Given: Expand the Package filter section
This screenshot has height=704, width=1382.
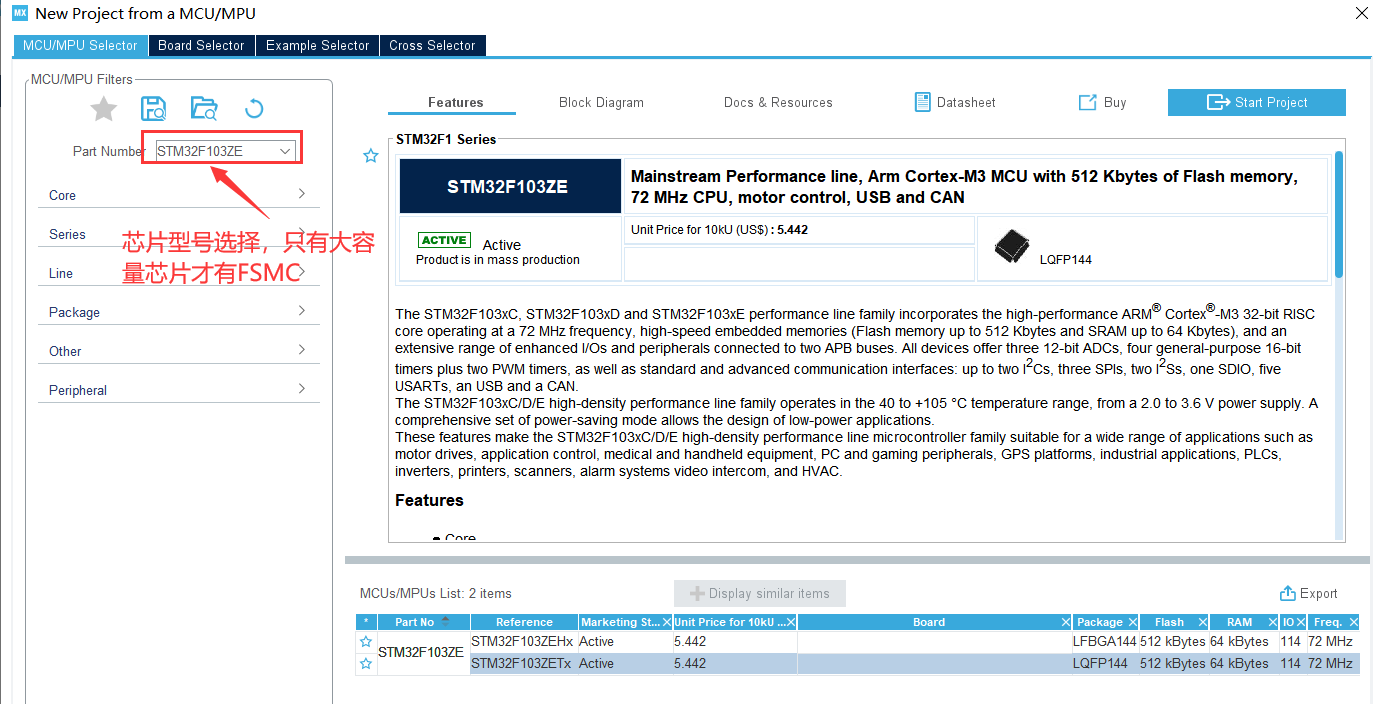Looking at the screenshot, I should pyautogui.click(x=178, y=312).
